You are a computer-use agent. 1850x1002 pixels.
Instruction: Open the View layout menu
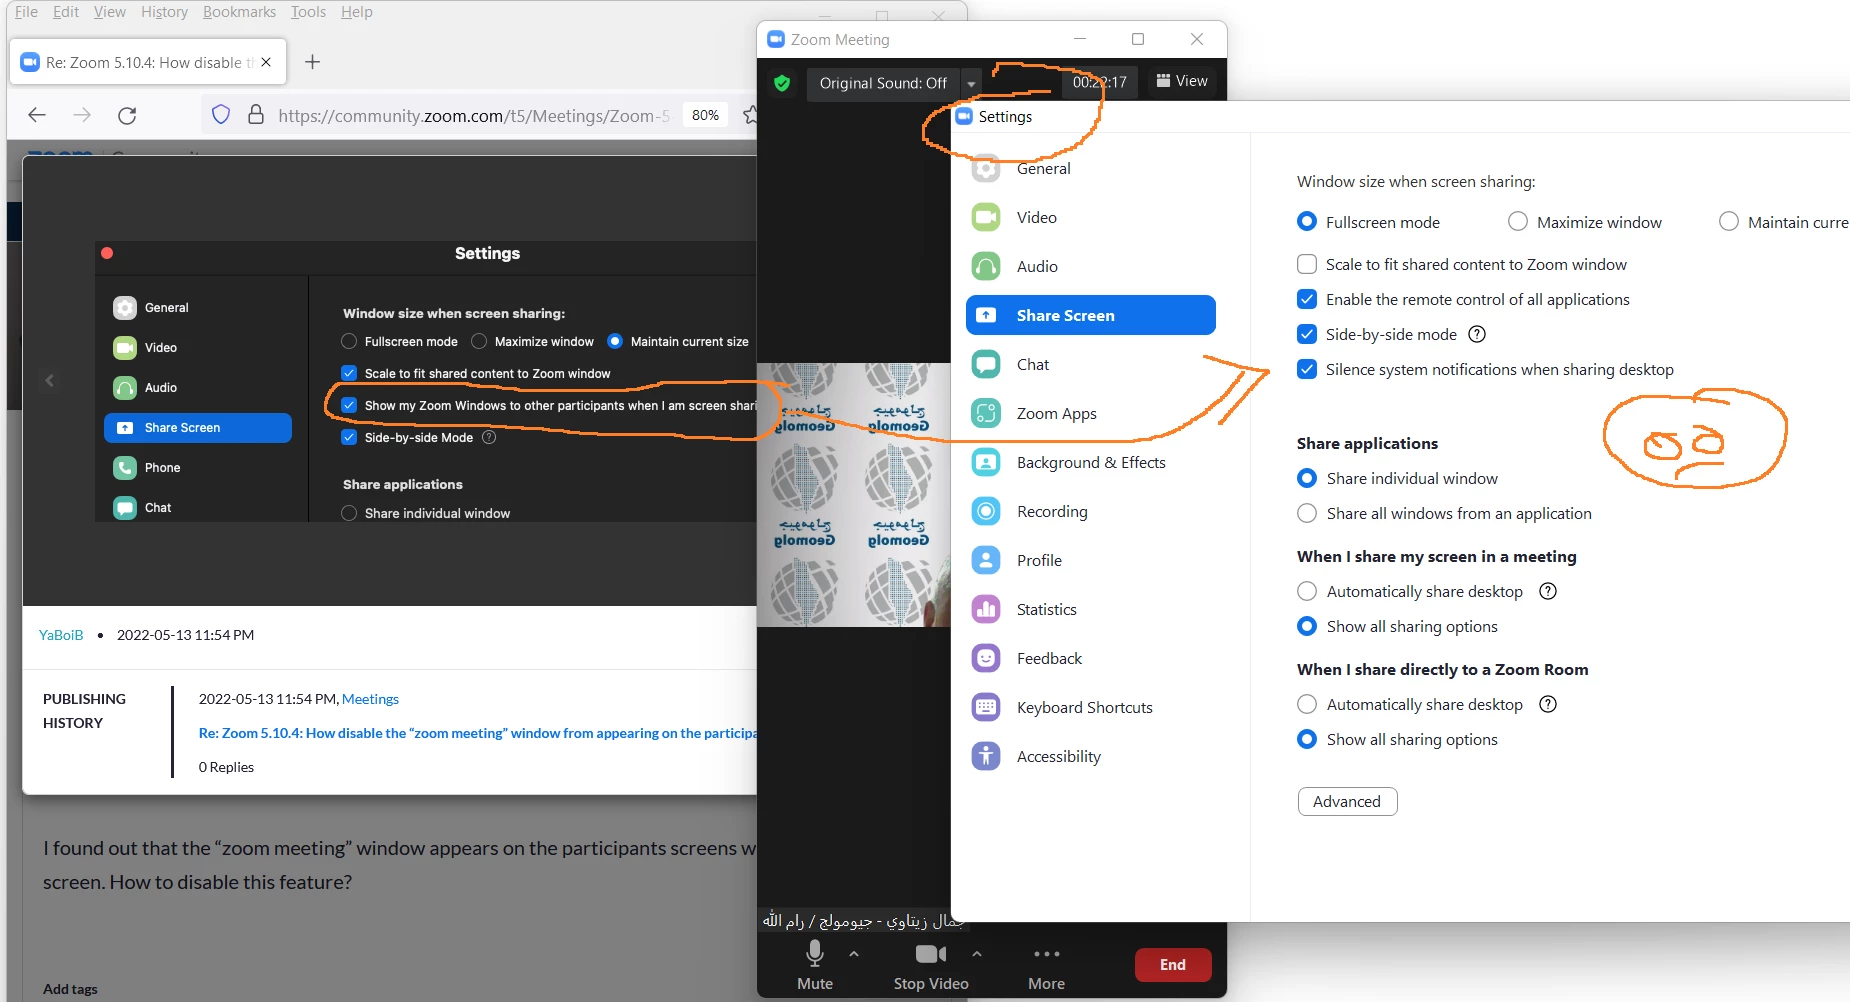pyautogui.click(x=1182, y=81)
